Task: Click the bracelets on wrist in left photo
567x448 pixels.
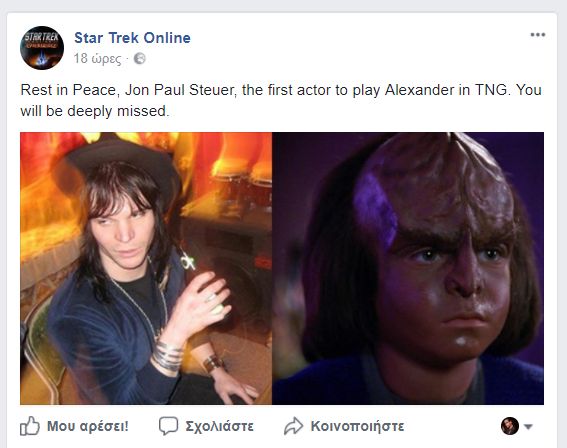Action: tap(168, 357)
